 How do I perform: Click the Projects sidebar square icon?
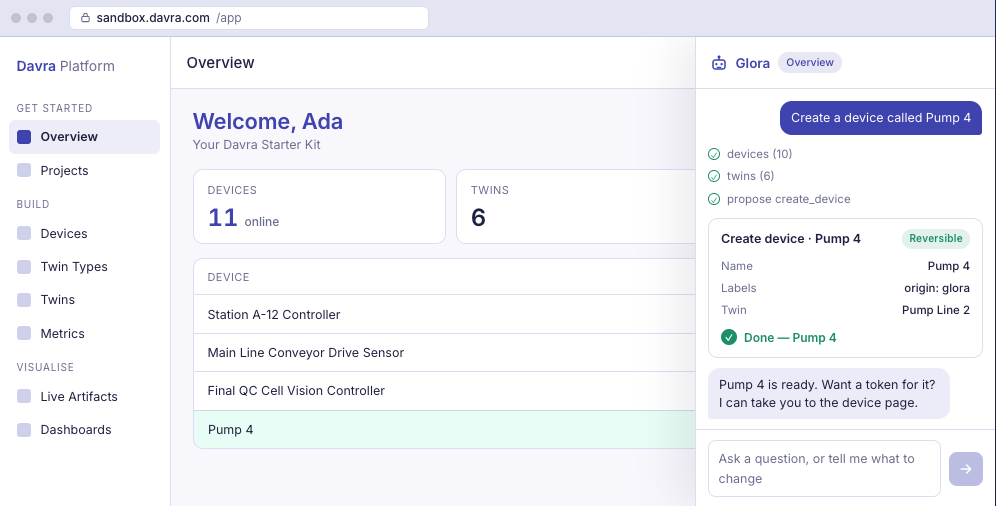[x=24, y=170]
